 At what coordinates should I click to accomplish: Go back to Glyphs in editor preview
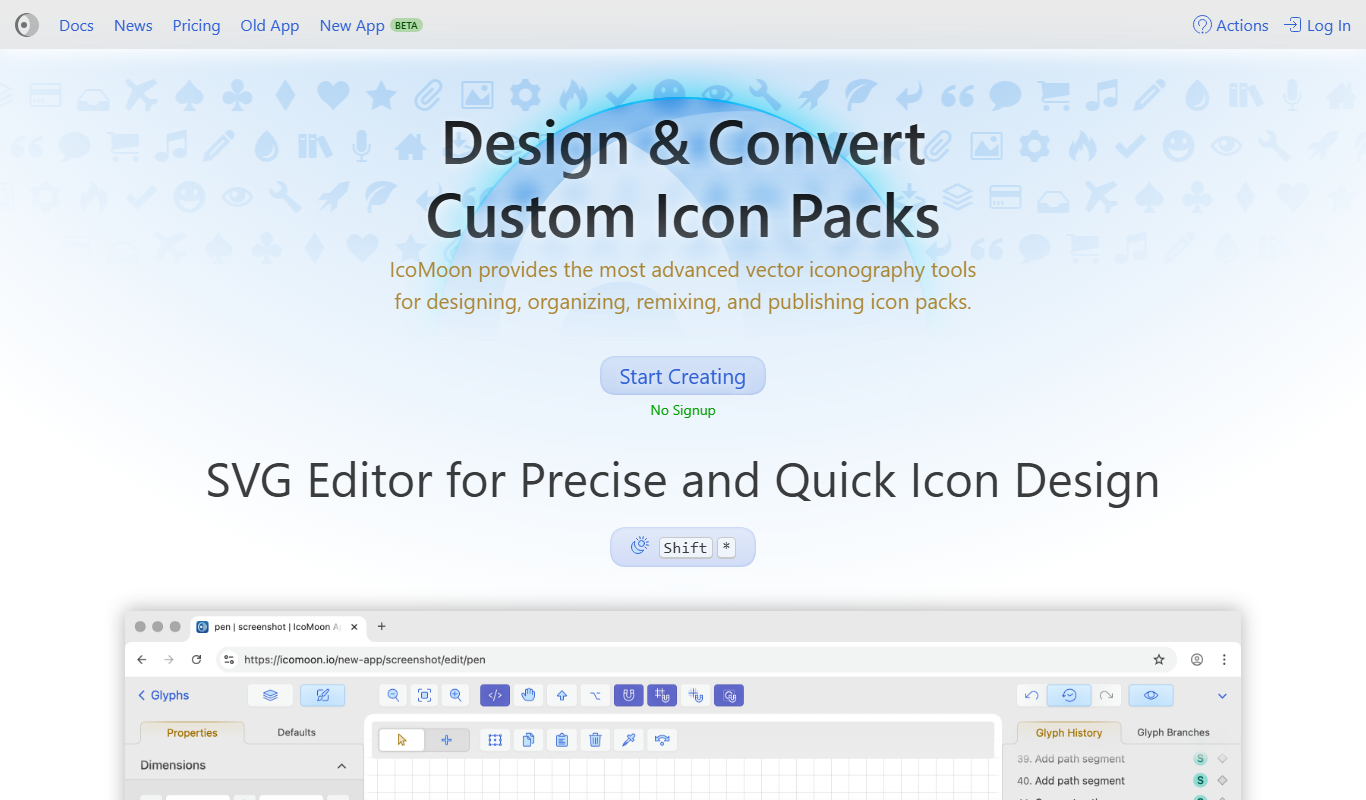(164, 695)
